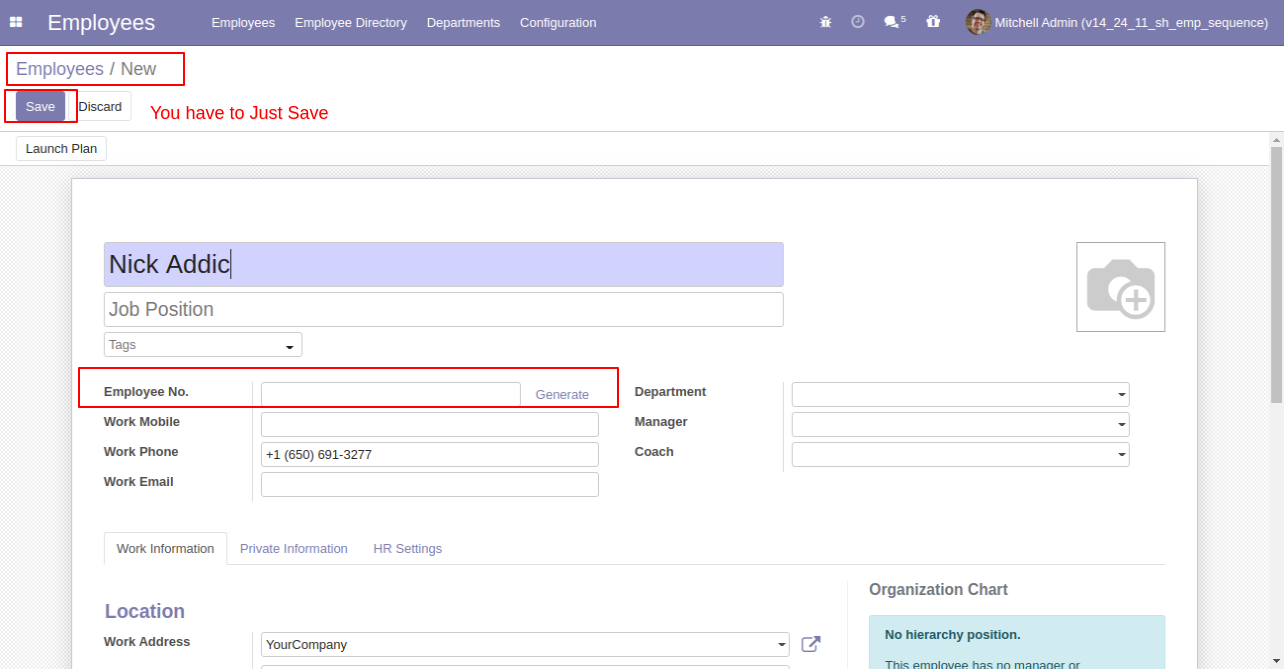Upload employee photo via camera placeholder
Screen dimensions: 1284x669
[1121, 287]
